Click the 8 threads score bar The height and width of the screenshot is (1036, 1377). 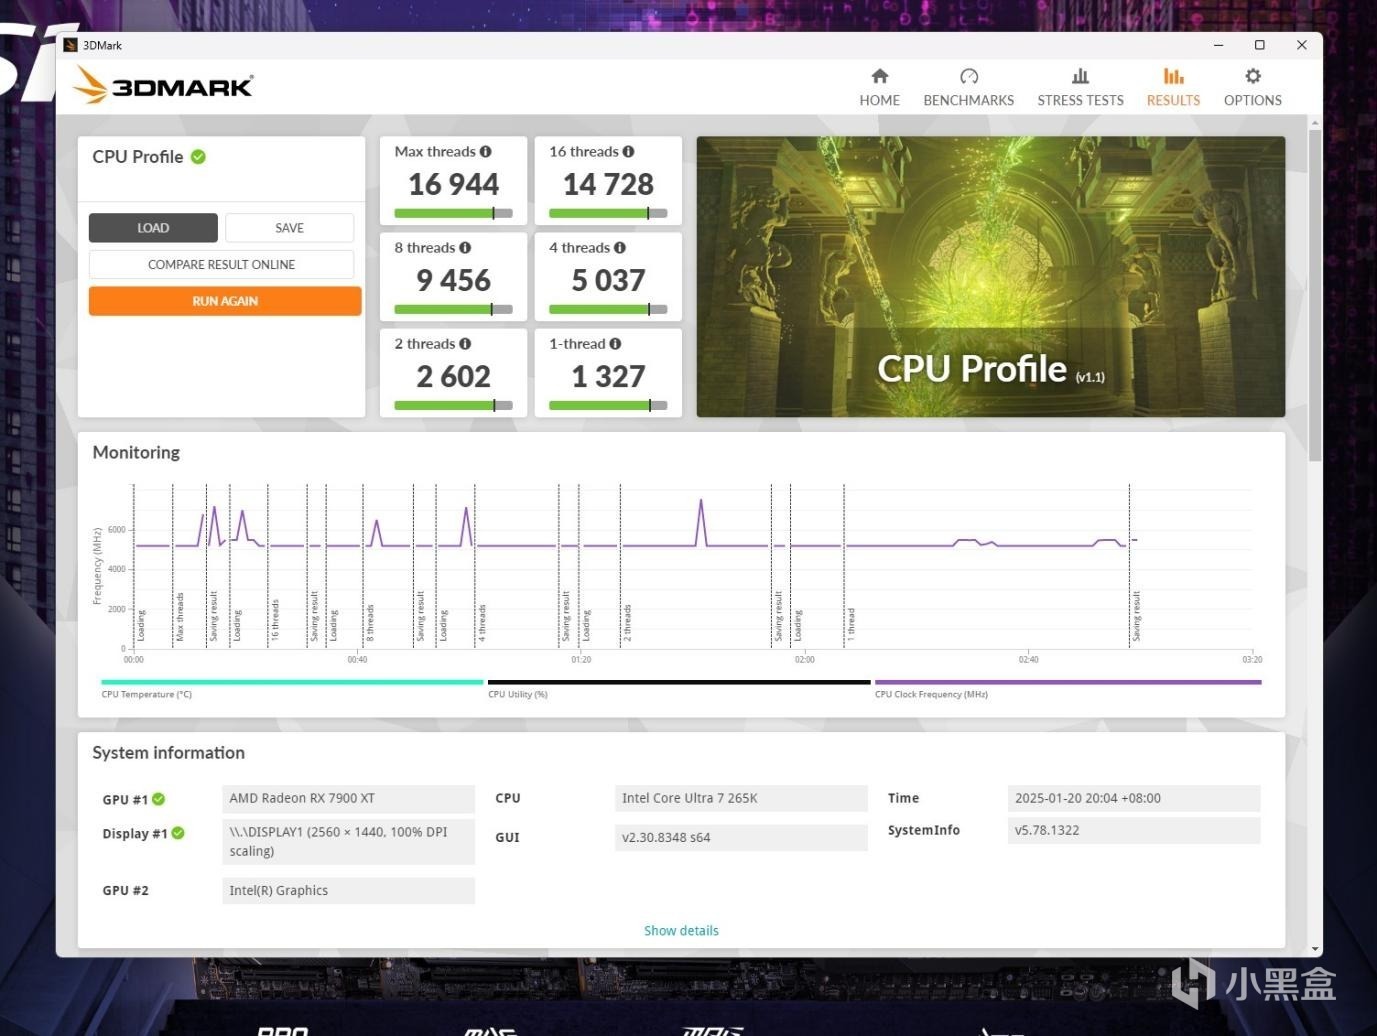pos(453,309)
